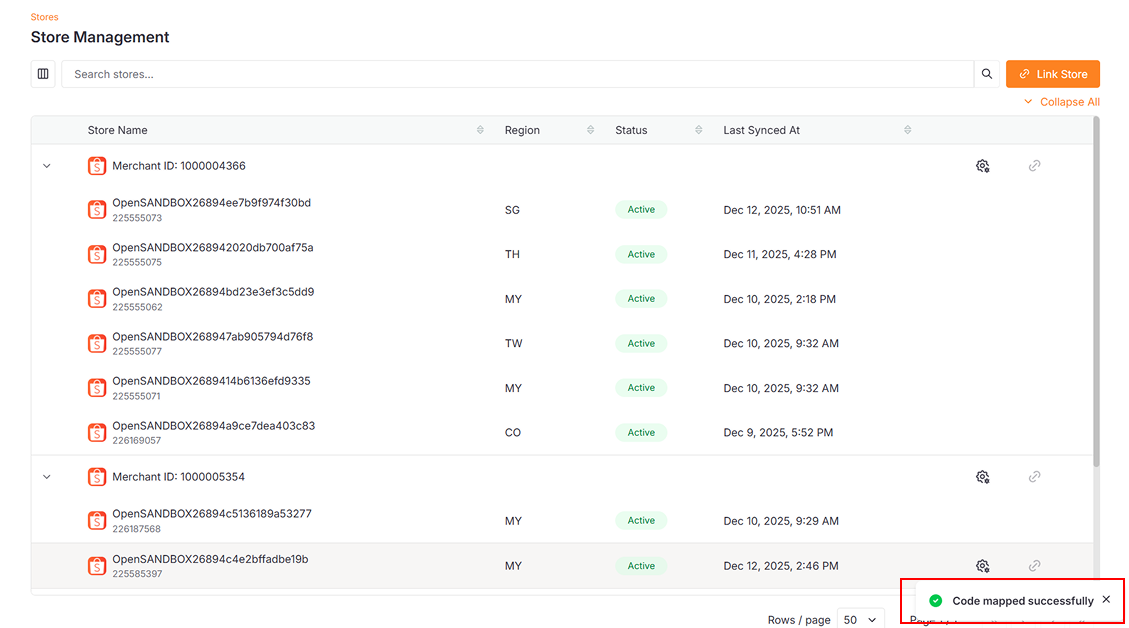Image resolution: width=1129 pixels, height=628 pixels.
Task: Sort by Status column
Action: coord(699,130)
